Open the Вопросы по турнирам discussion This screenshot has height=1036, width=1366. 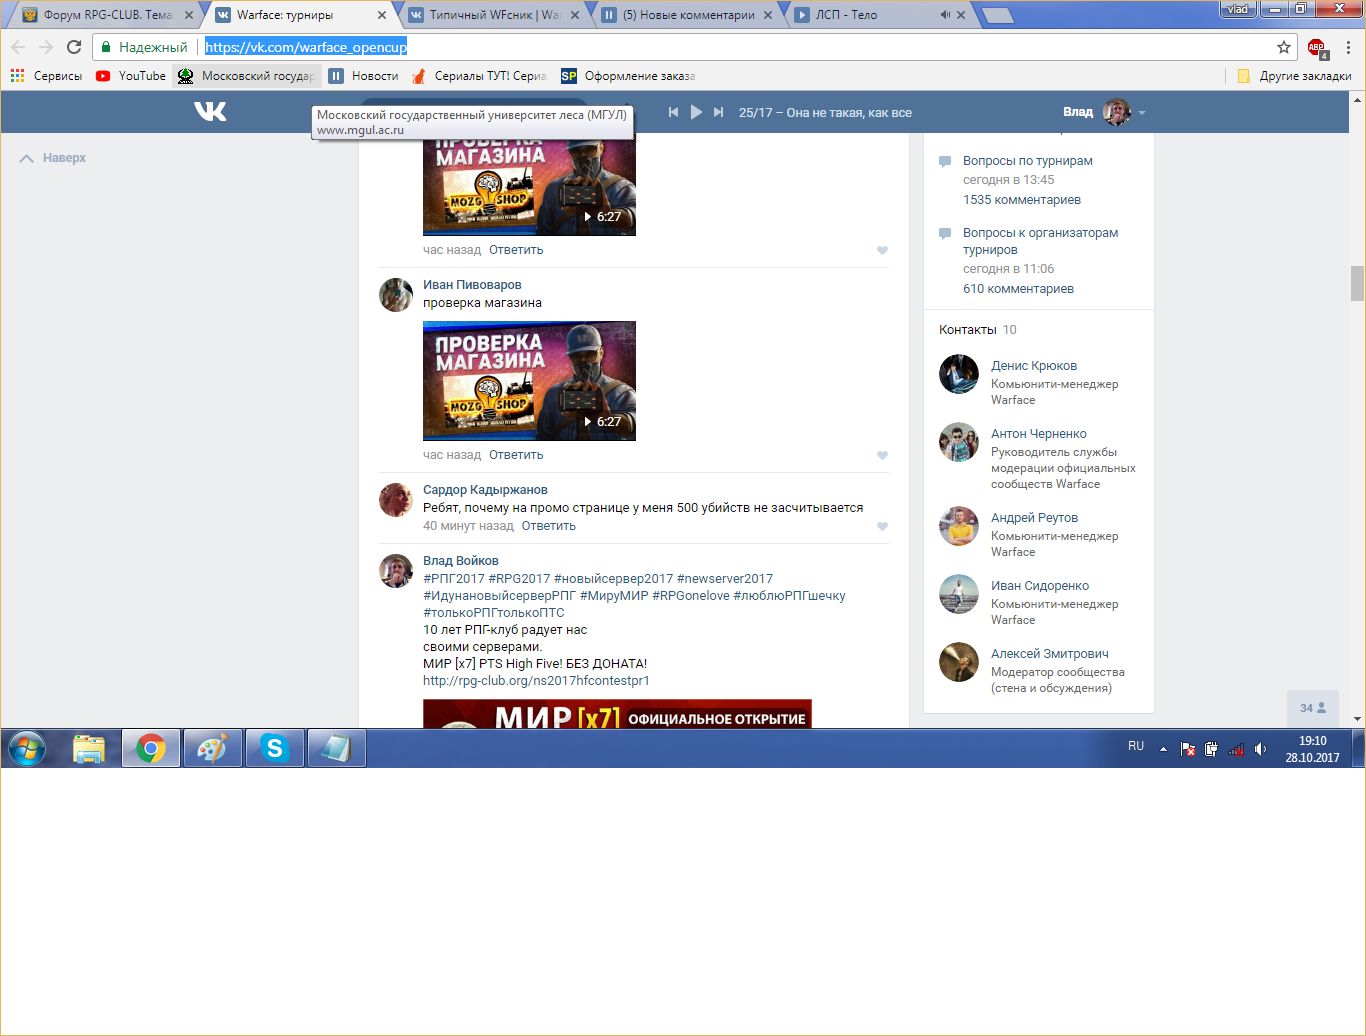click(x=1027, y=161)
